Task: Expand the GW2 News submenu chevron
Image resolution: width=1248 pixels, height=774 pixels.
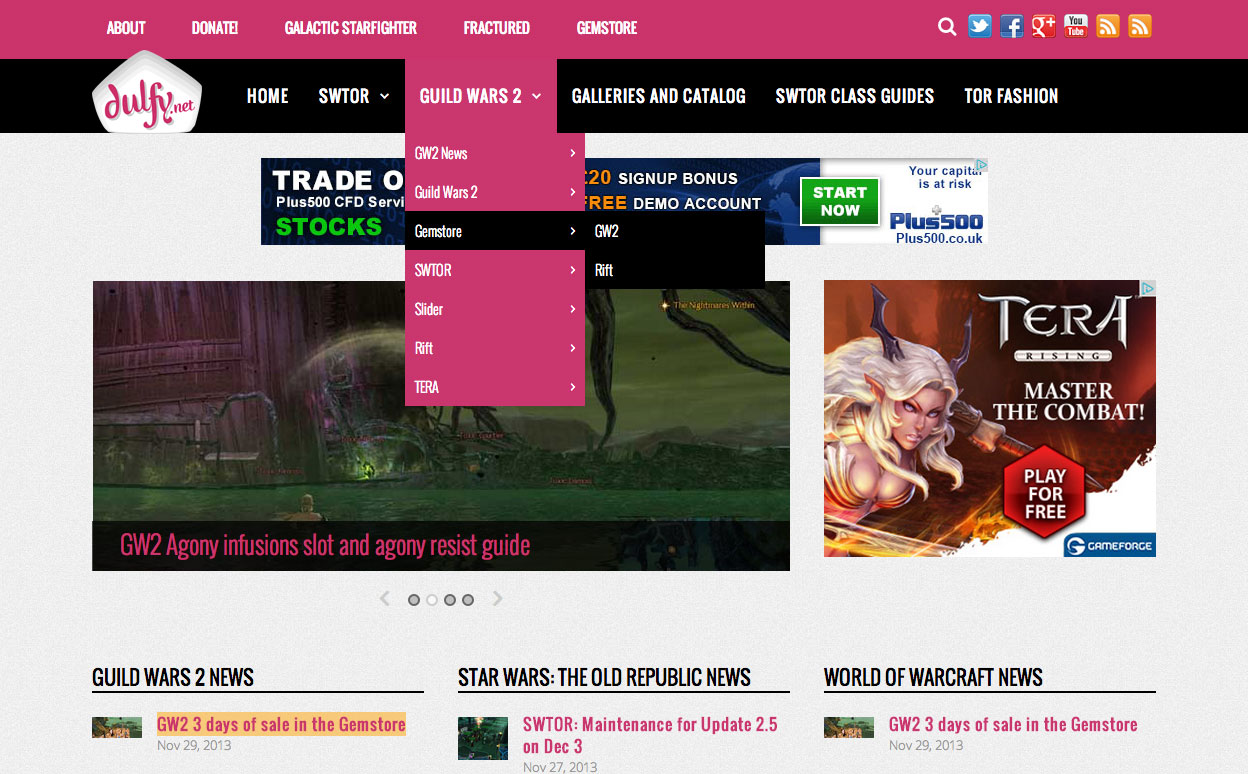Action: (572, 153)
